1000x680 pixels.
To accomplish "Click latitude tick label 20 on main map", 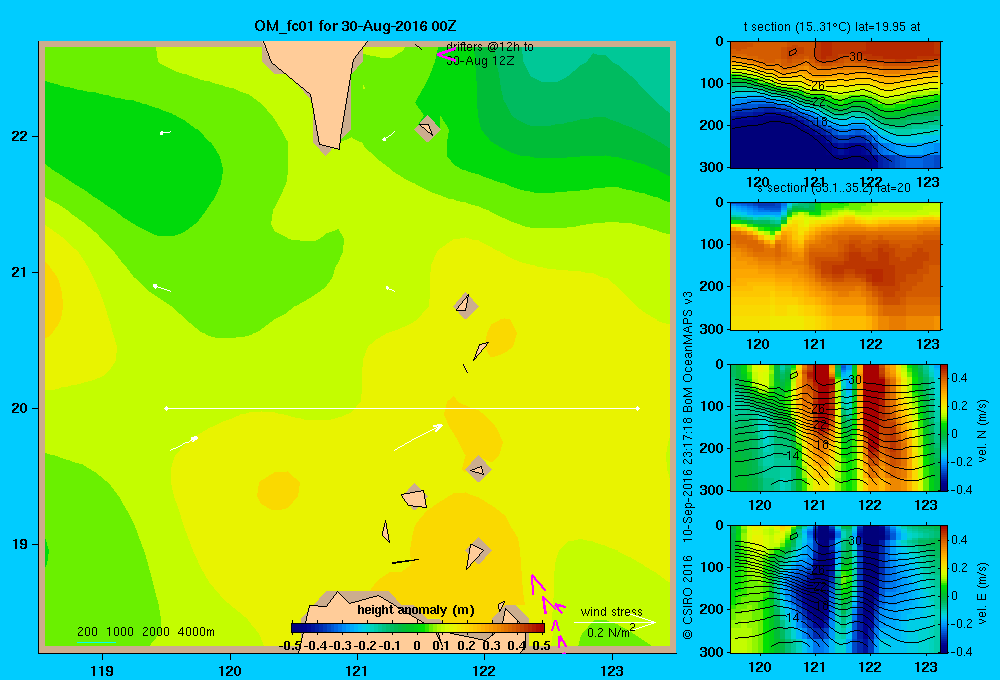I will tap(19, 408).
